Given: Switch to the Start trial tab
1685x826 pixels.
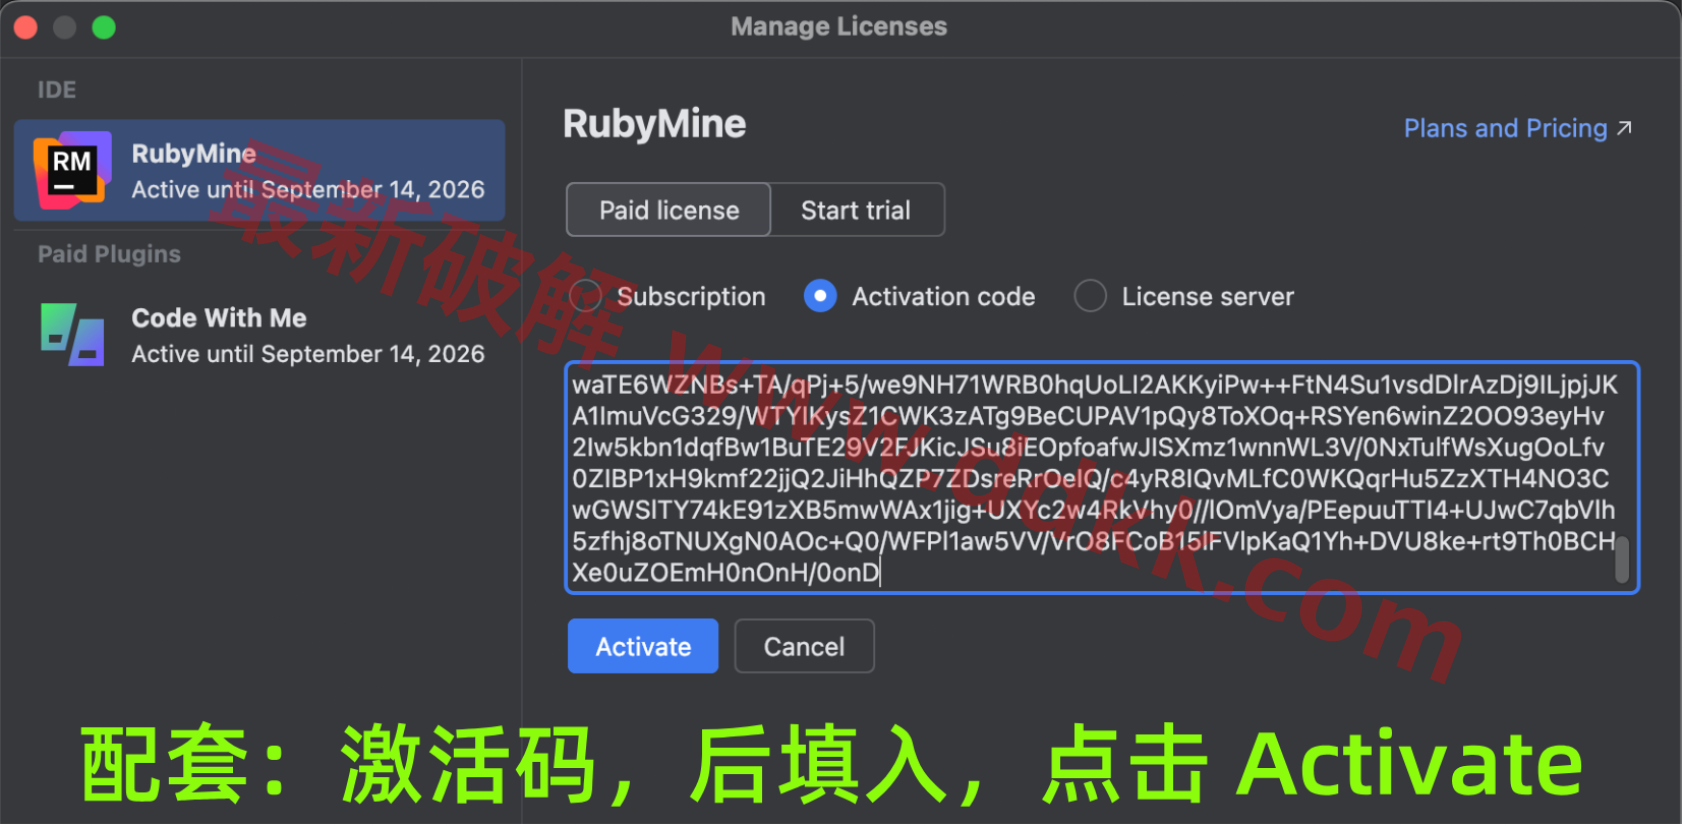Looking at the screenshot, I should click(856, 210).
